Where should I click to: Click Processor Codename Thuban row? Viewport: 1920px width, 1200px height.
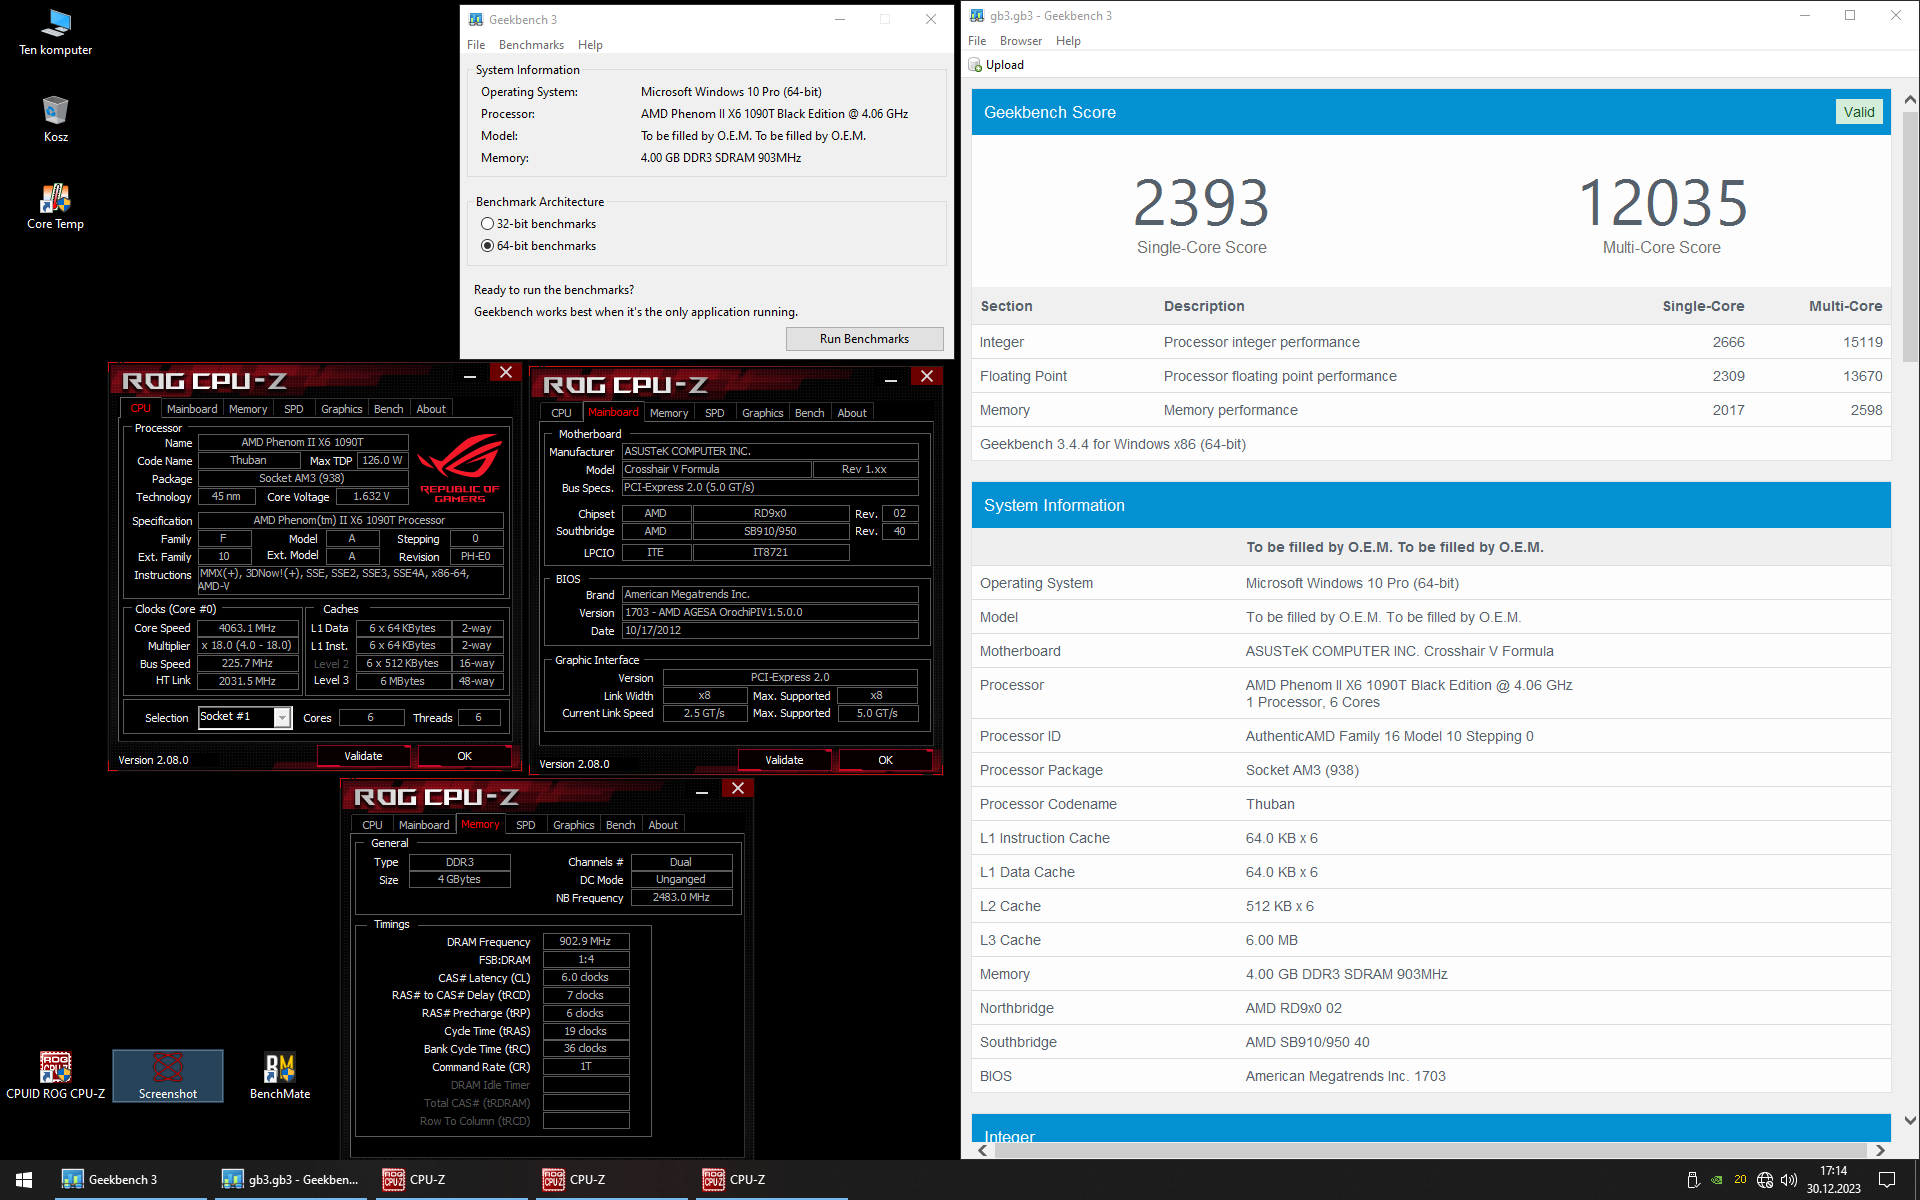[x=1431, y=804]
